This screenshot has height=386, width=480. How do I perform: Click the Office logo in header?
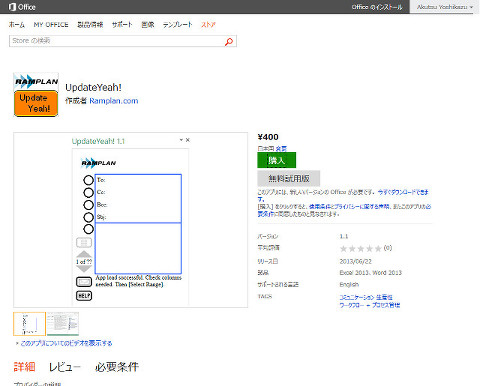22,7
